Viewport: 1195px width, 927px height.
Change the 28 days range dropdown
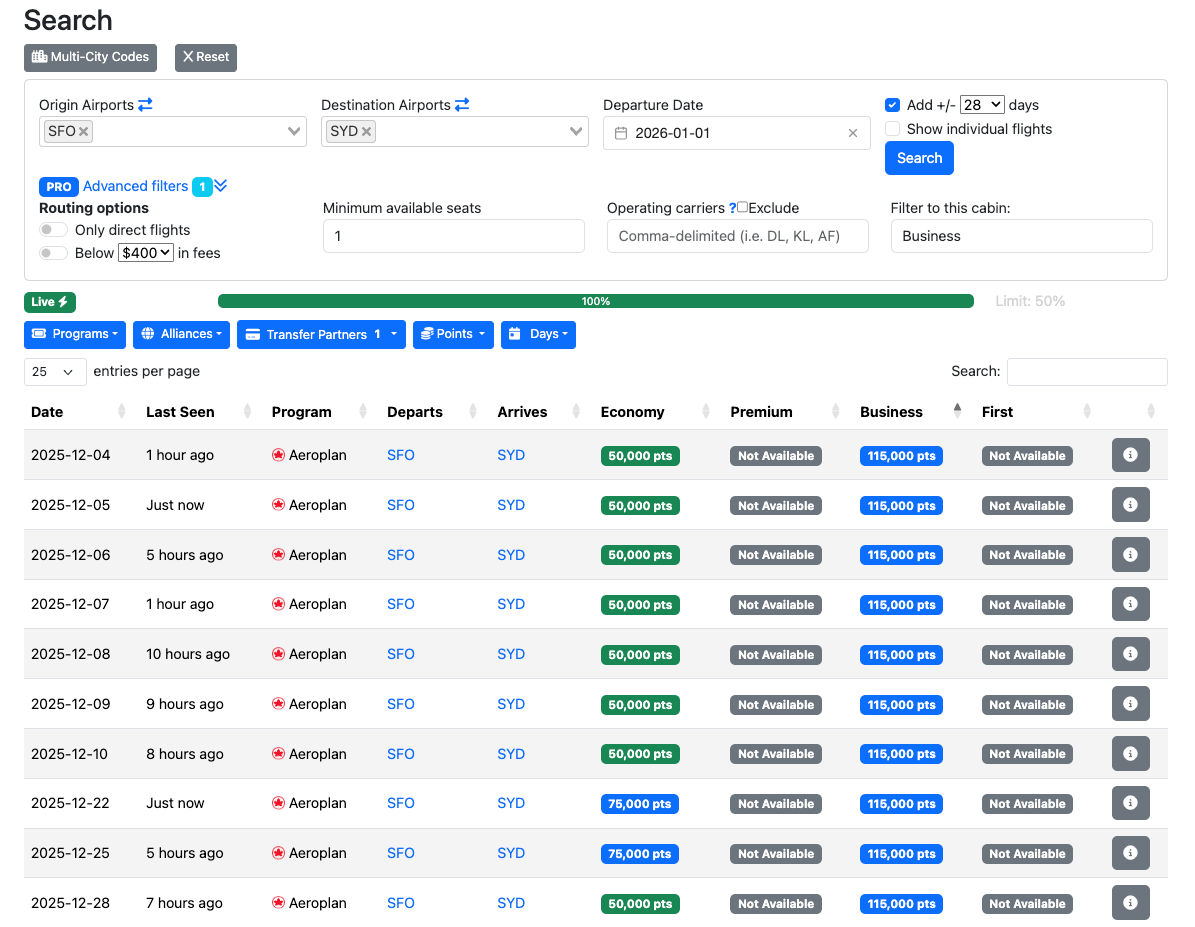click(982, 105)
